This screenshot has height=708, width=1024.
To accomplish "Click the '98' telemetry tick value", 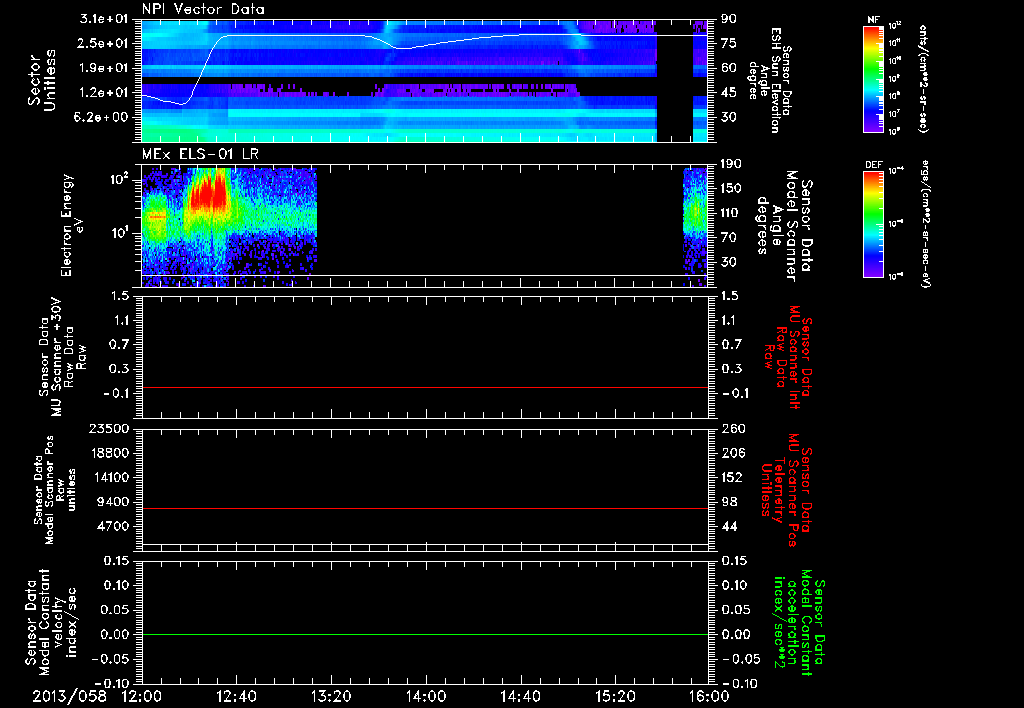I will (729, 502).
